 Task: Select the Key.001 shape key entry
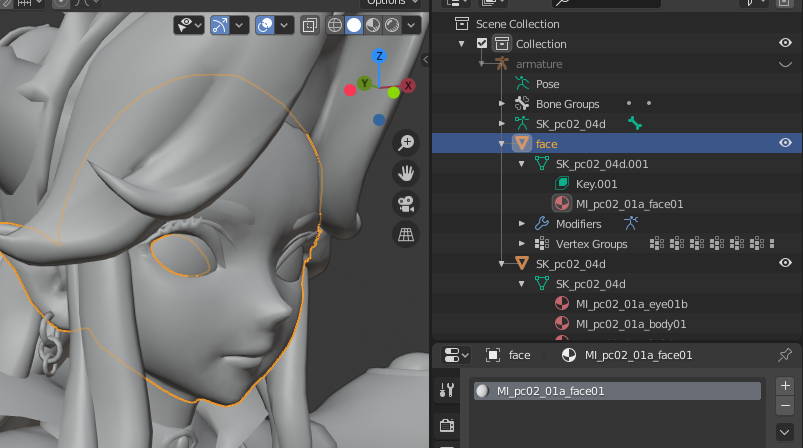(x=596, y=184)
